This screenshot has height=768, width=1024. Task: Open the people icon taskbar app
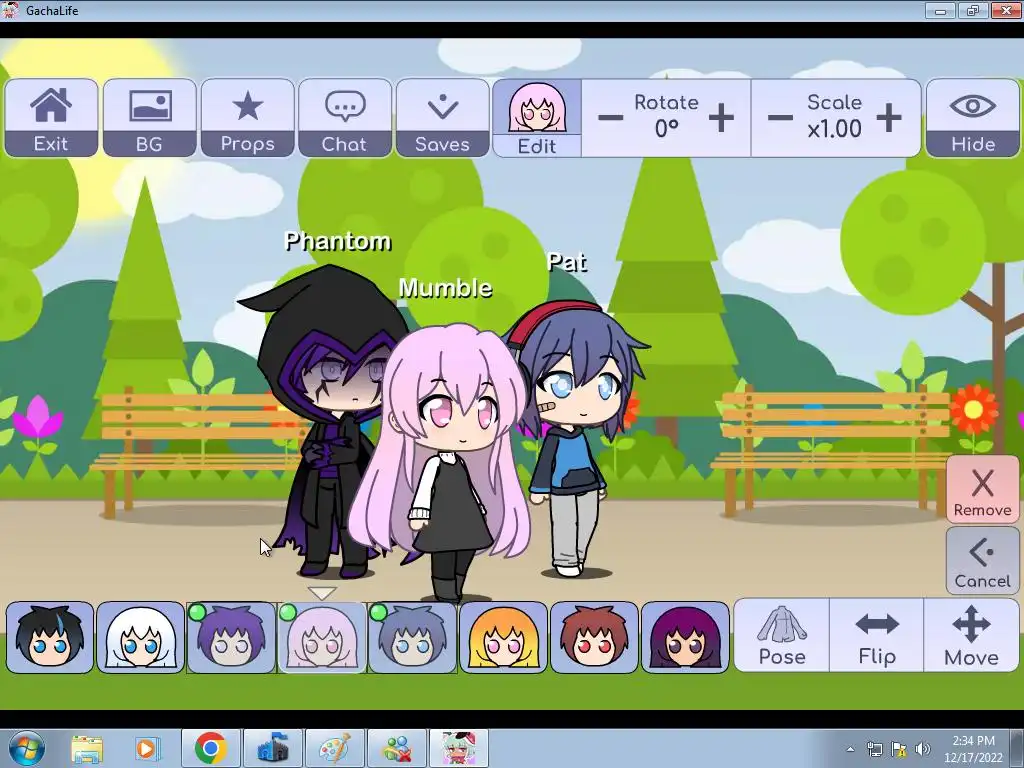click(396, 748)
